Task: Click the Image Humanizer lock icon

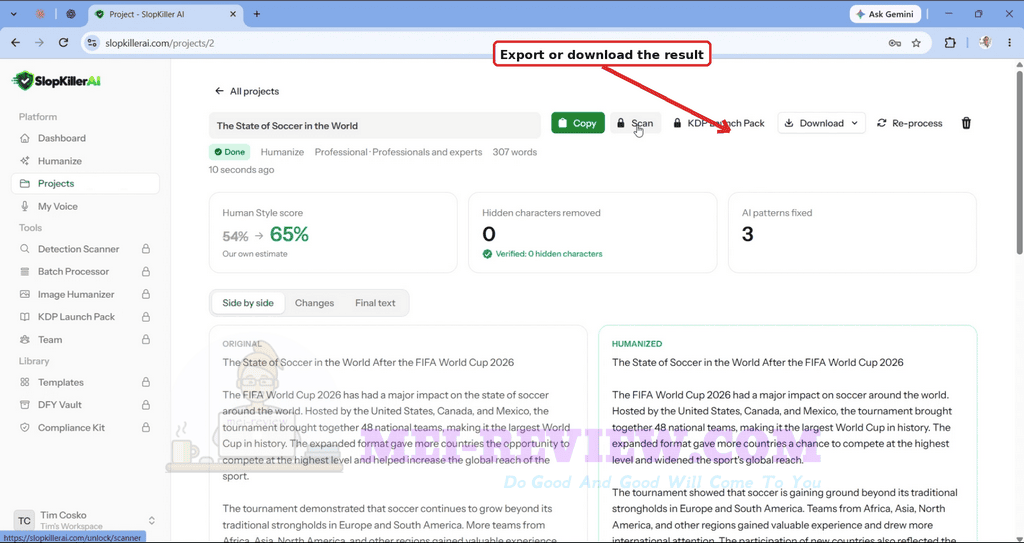Action: pyautogui.click(x=146, y=294)
